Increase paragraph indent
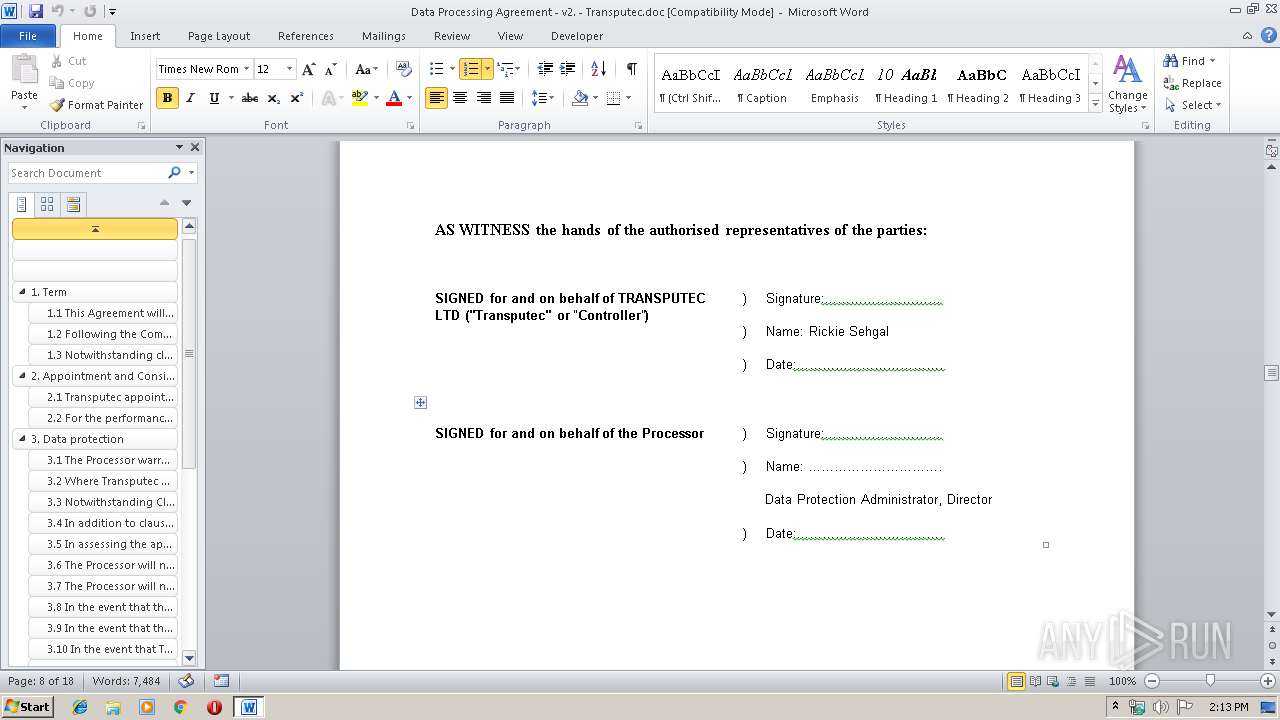Screen dimensions: 1280x720 567,69
